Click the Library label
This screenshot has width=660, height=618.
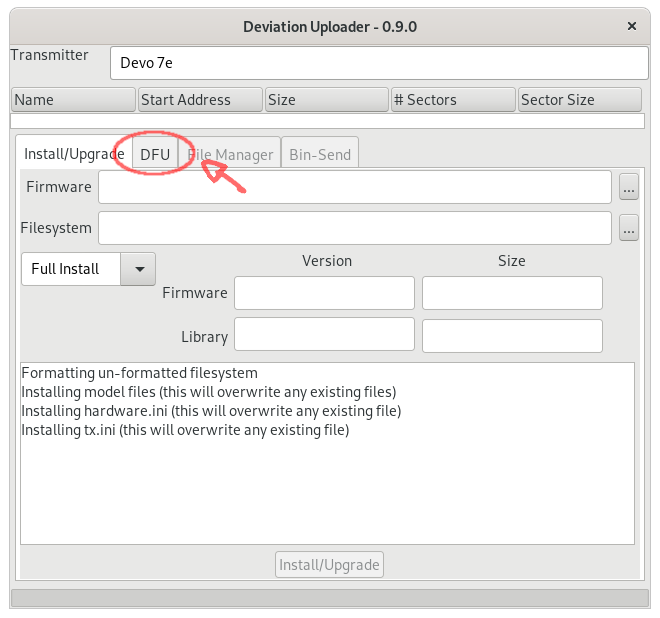pyautogui.click(x=205, y=337)
